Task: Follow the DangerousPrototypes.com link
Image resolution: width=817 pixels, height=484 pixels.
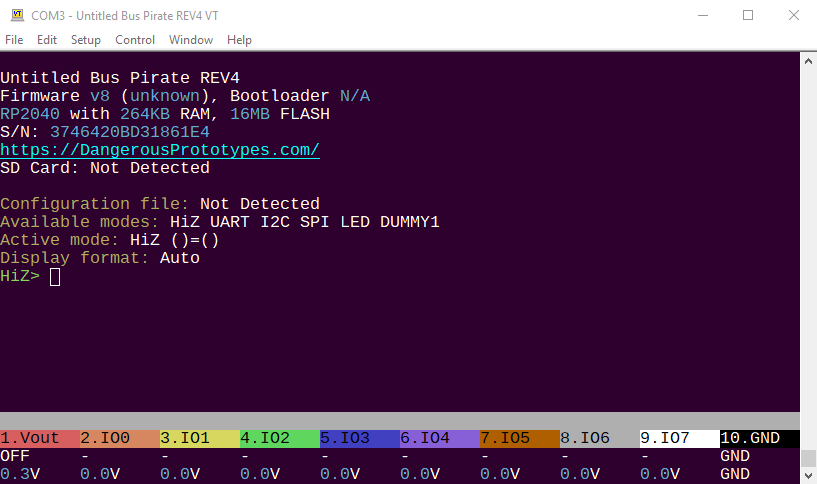Action: (160, 150)
